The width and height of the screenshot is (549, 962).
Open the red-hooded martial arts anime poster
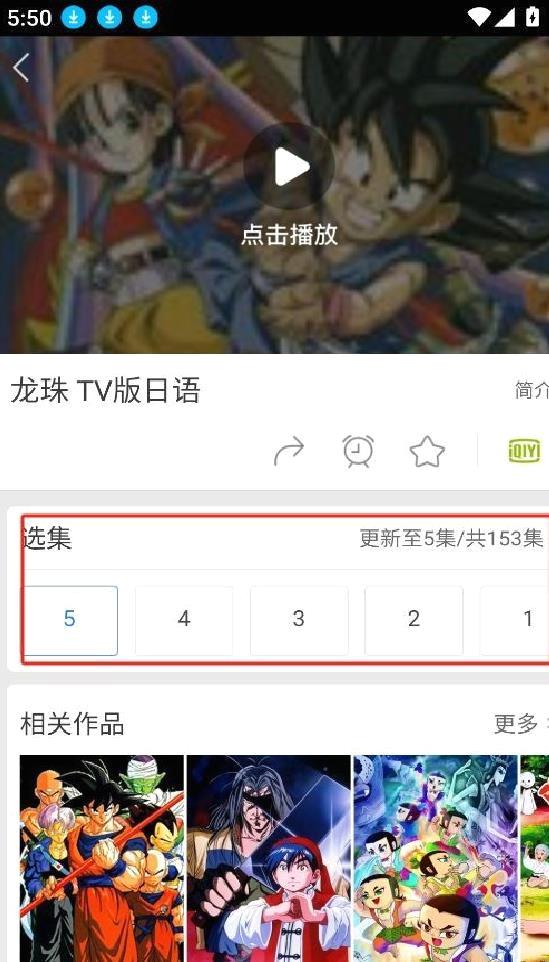click(269, 858)
